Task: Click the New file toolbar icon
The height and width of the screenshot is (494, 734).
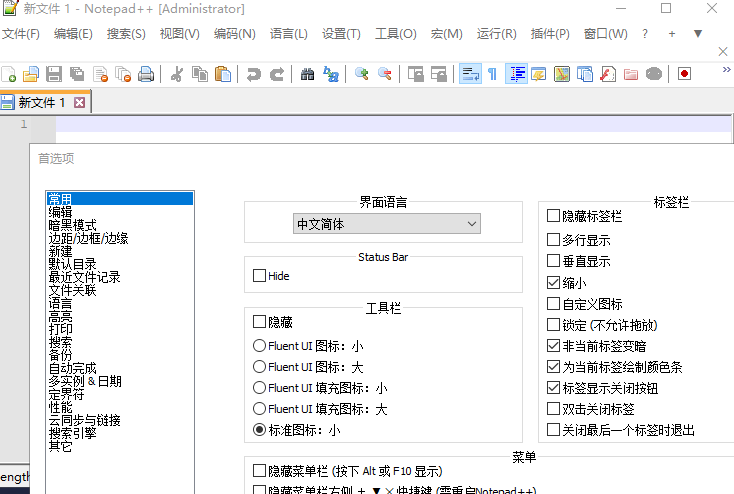Action: click(8, 74)
